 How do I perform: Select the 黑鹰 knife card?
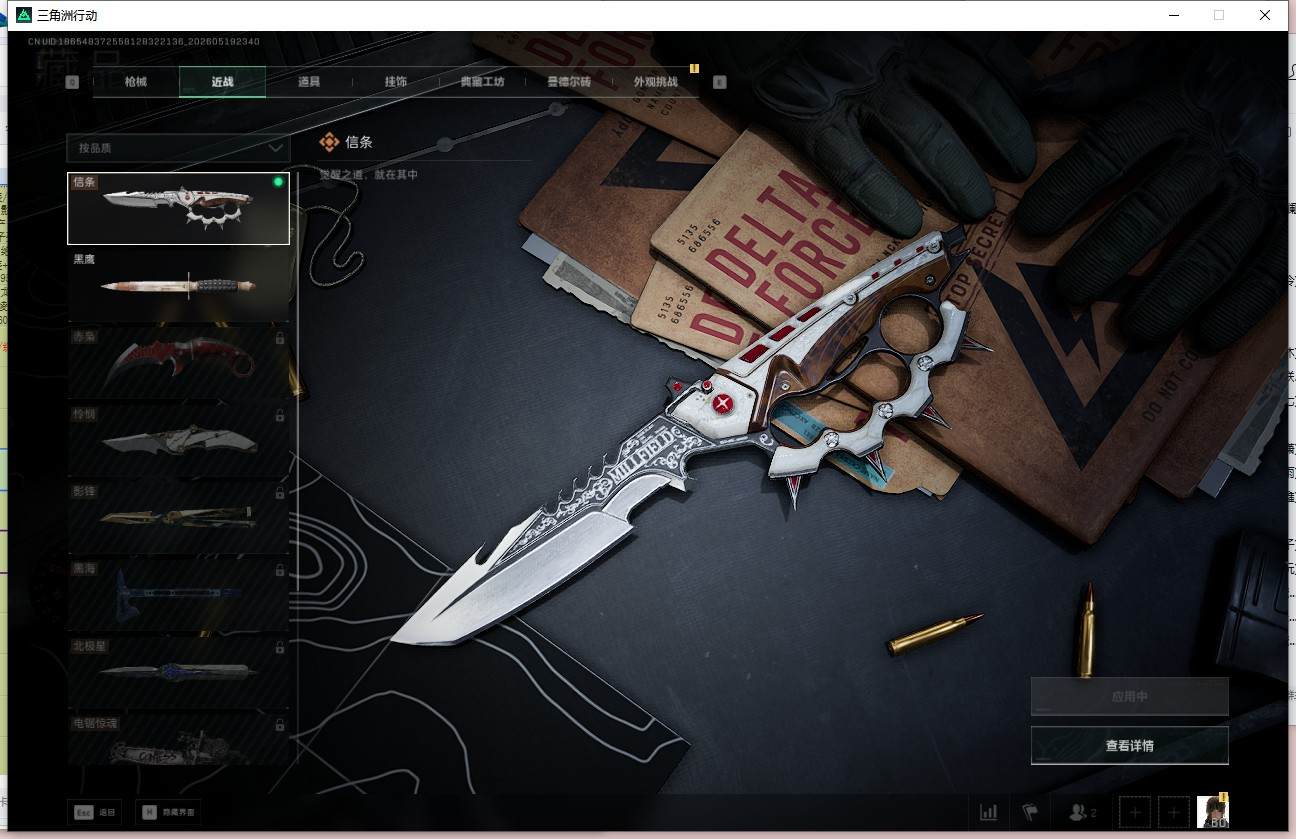(x=178, y=284)
